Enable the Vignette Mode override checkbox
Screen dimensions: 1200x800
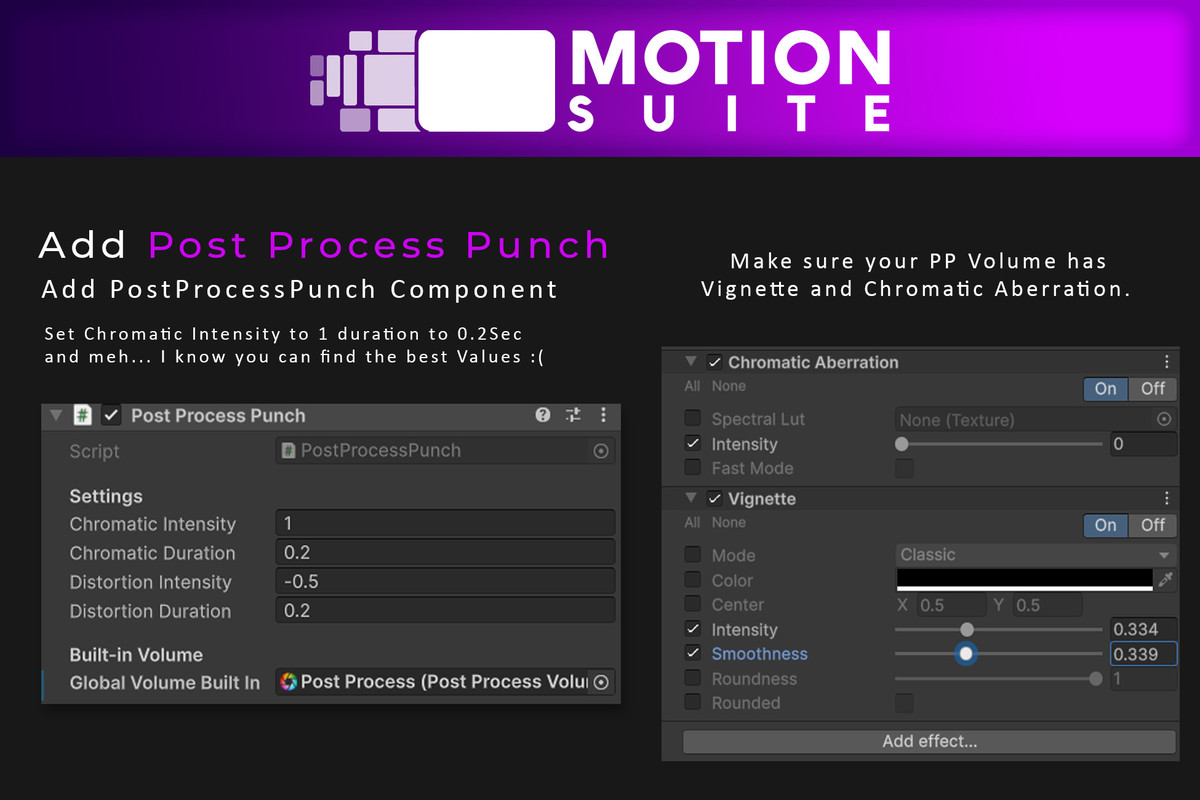point(692,555)
